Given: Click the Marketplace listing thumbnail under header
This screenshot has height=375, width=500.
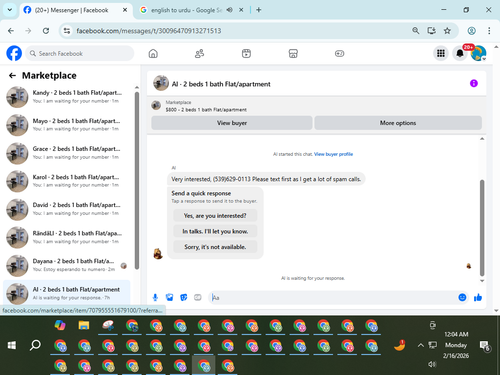Looking at the screenshot, I should (156, 105).
